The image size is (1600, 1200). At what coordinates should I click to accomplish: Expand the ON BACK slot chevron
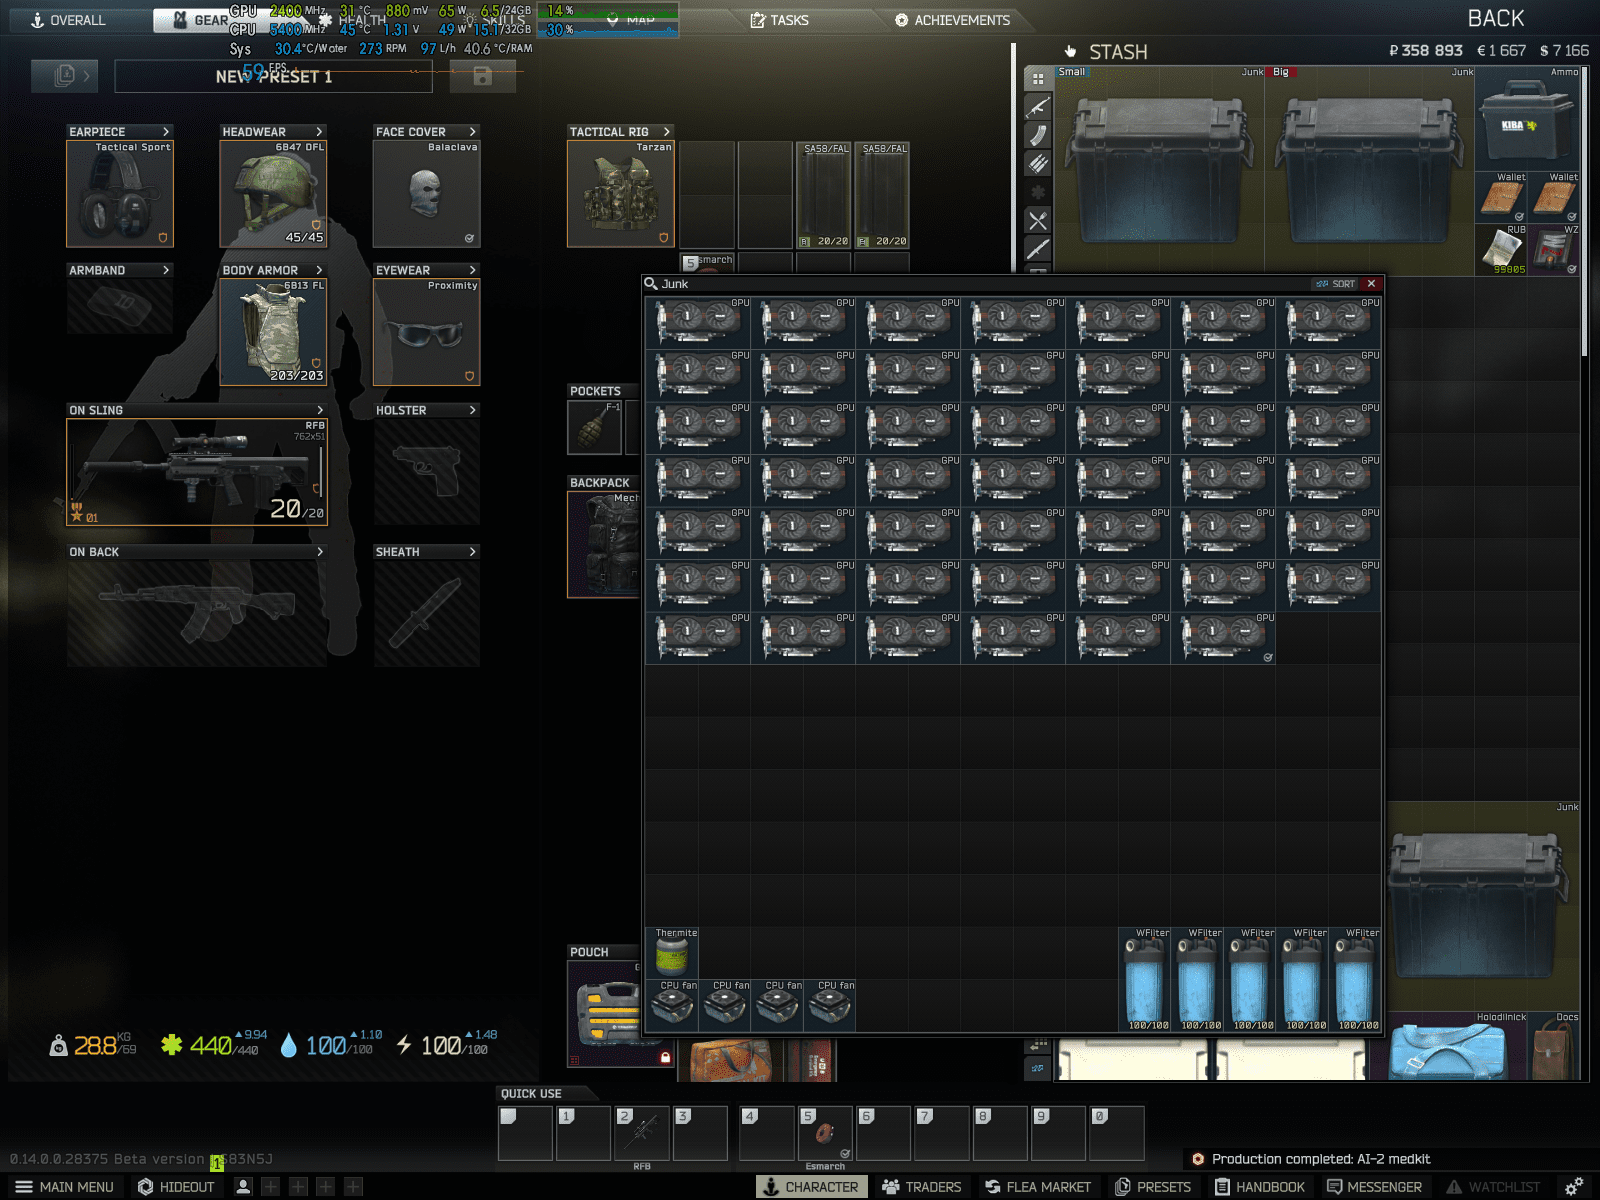[x=320, y=552]
